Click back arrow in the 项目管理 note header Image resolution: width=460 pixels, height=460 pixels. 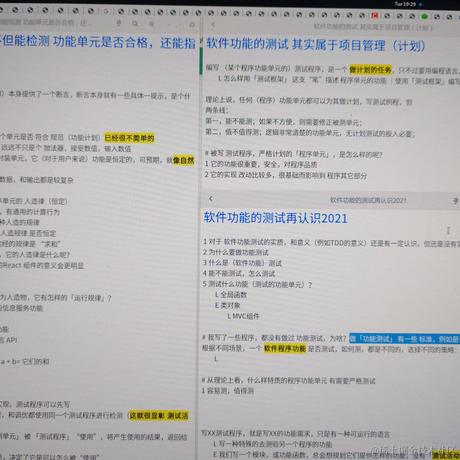coord(213,24)
